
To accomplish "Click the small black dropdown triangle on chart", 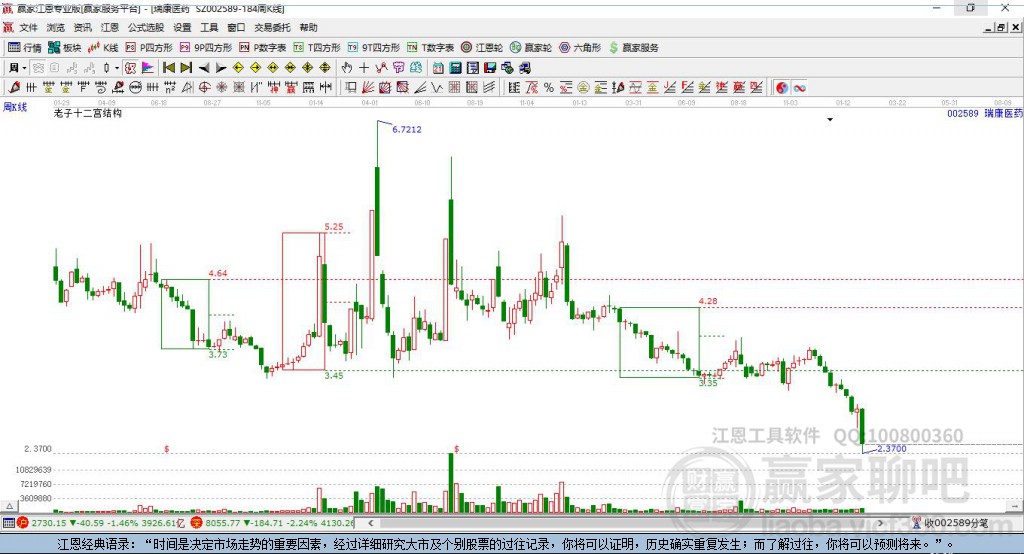I will point(830,120).
